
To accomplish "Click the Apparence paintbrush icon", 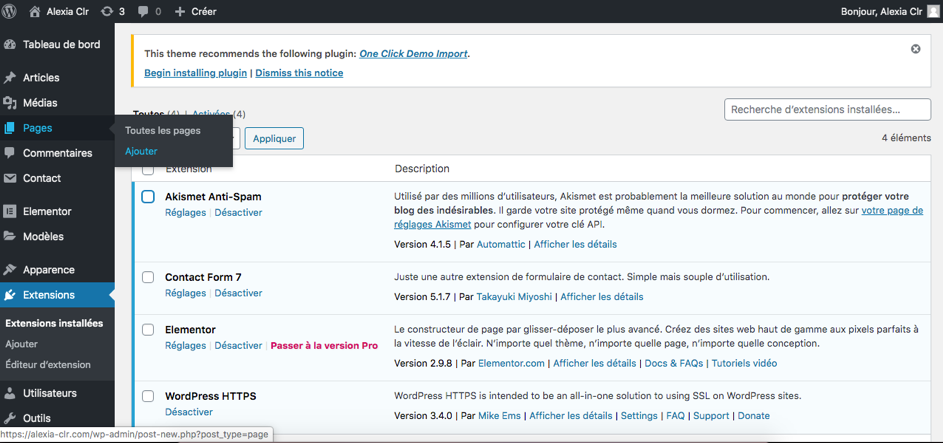I will pyautogui.click(x=10, y=270).
